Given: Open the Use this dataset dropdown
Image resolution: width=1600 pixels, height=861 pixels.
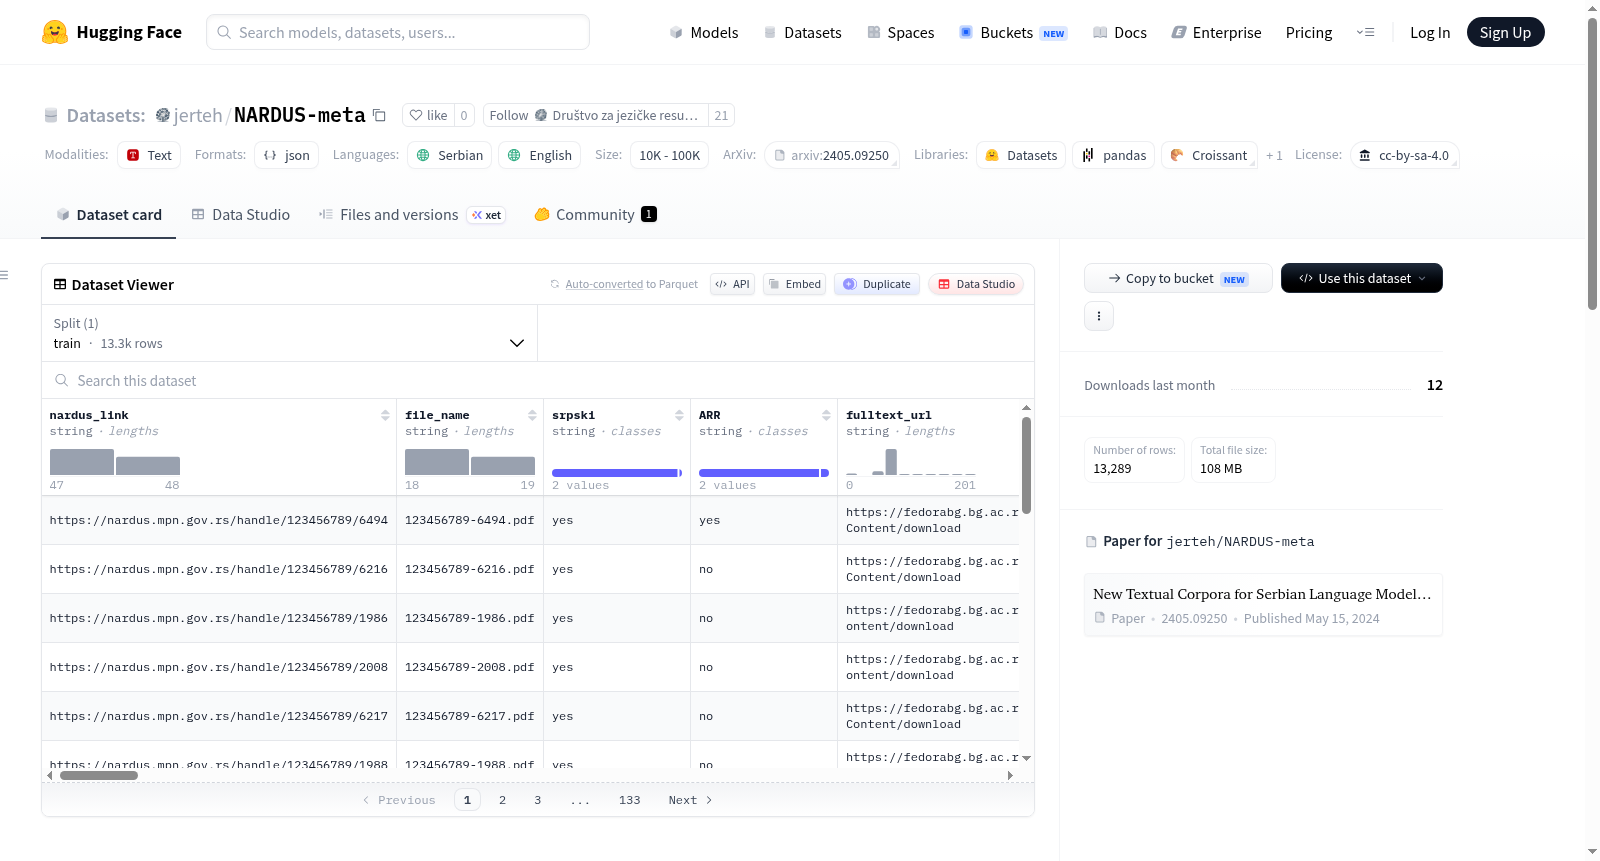Looking at the screenshot, I should (1361, 278).
